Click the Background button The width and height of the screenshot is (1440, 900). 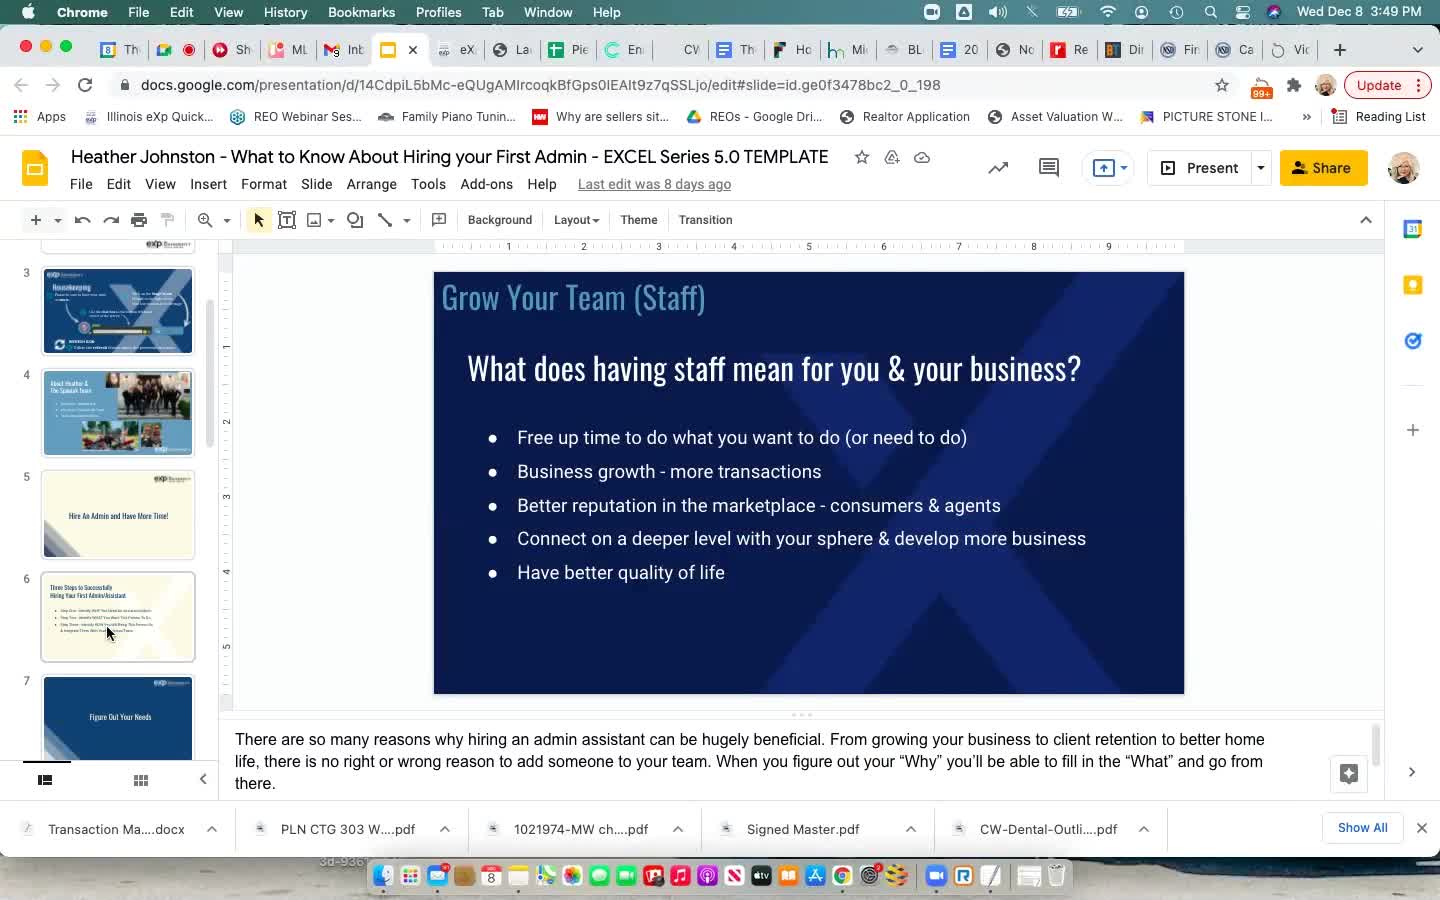500,220
